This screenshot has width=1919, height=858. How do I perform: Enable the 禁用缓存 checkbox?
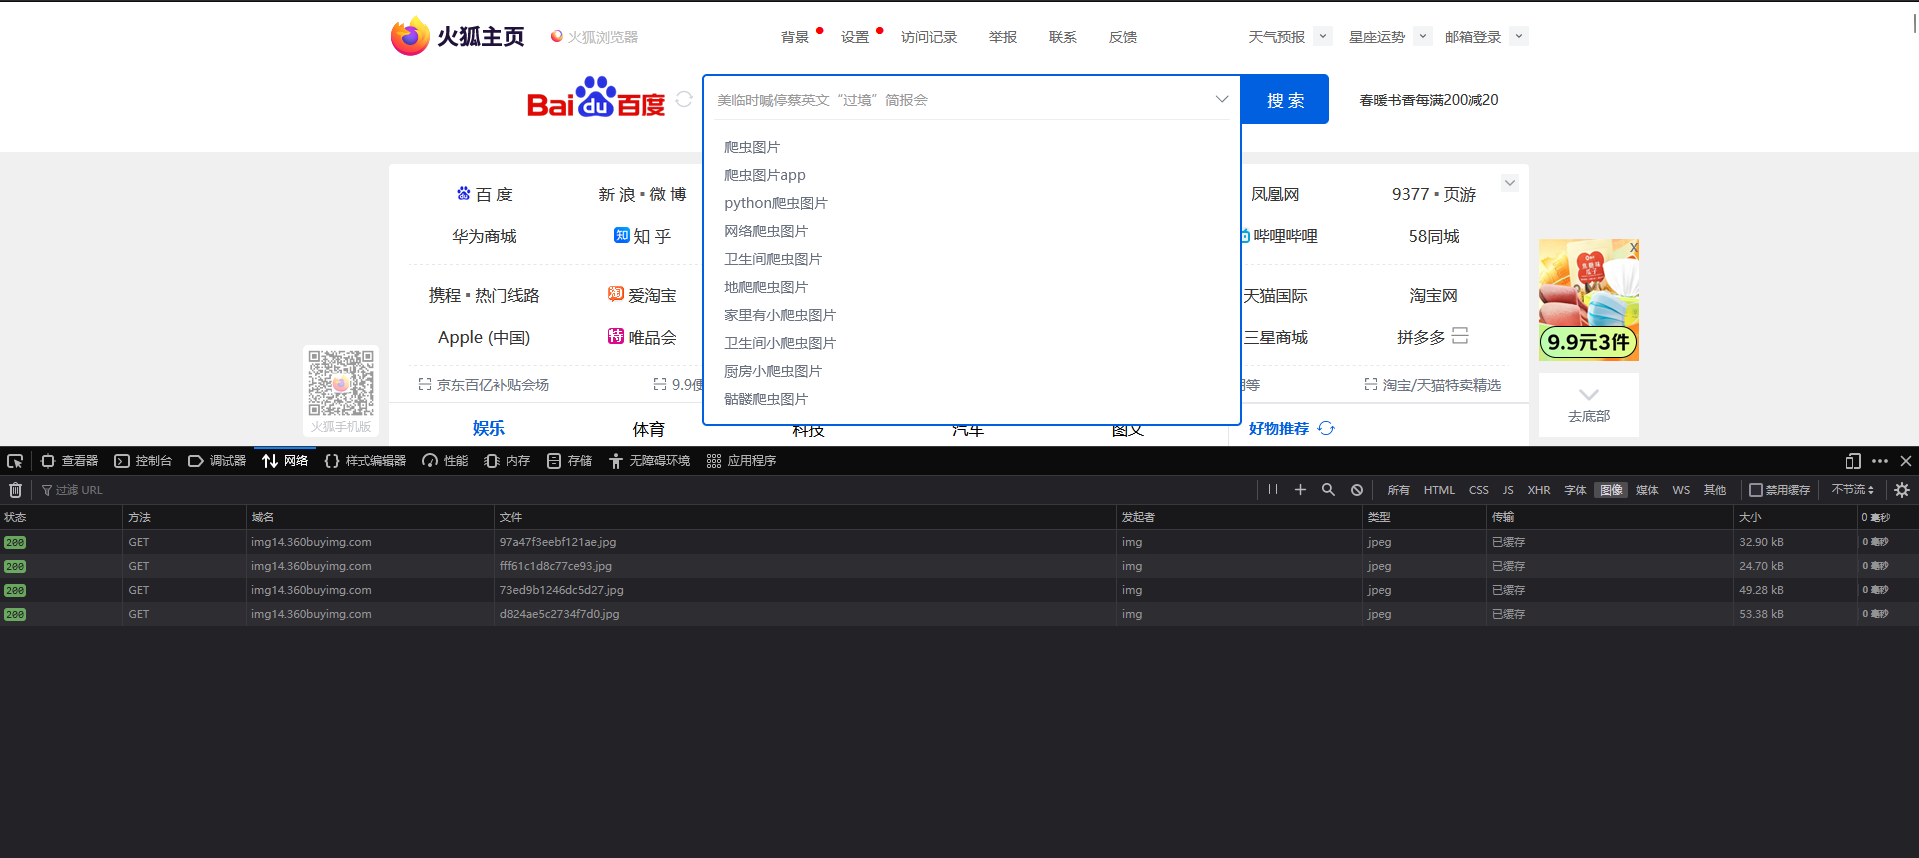pyautogui.click(x=1755, y=490)
